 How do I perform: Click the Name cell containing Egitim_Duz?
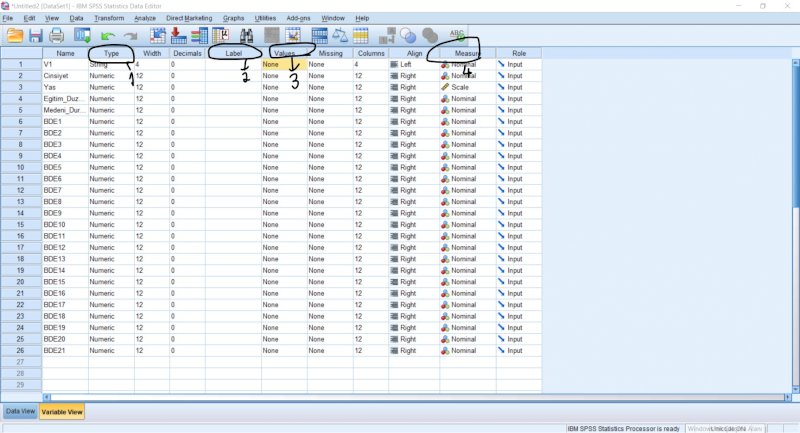pyautogui.click(x=64, y=98)
